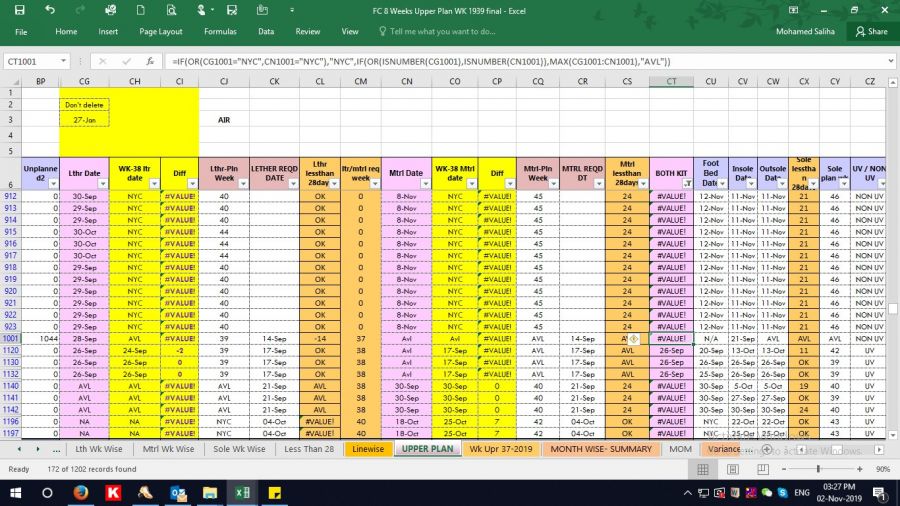Open the MTRL REQD DT filter dropdown
The width and height of the screenshot is (900, 506).
coord(599,184)
